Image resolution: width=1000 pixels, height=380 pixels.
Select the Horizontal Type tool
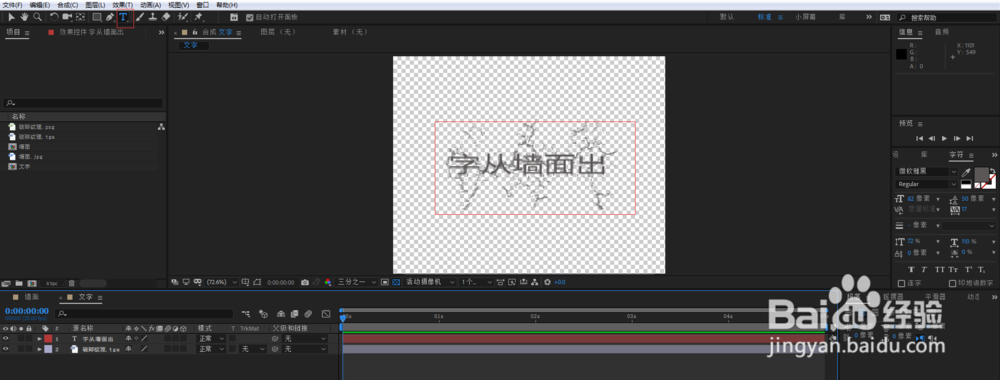click(124, 17)
